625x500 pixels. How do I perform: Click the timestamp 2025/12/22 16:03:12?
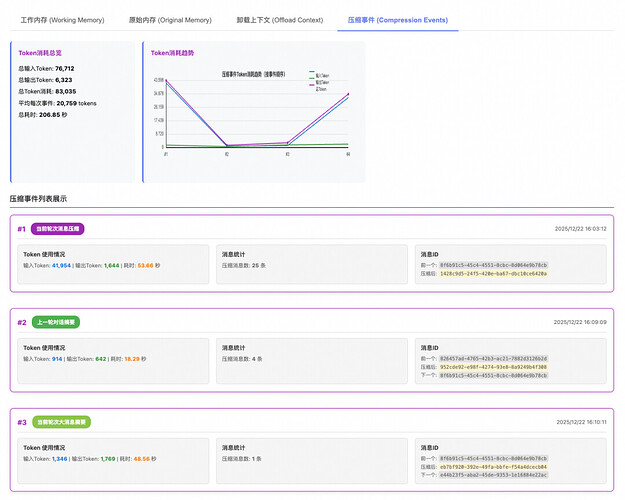[580, 229]
